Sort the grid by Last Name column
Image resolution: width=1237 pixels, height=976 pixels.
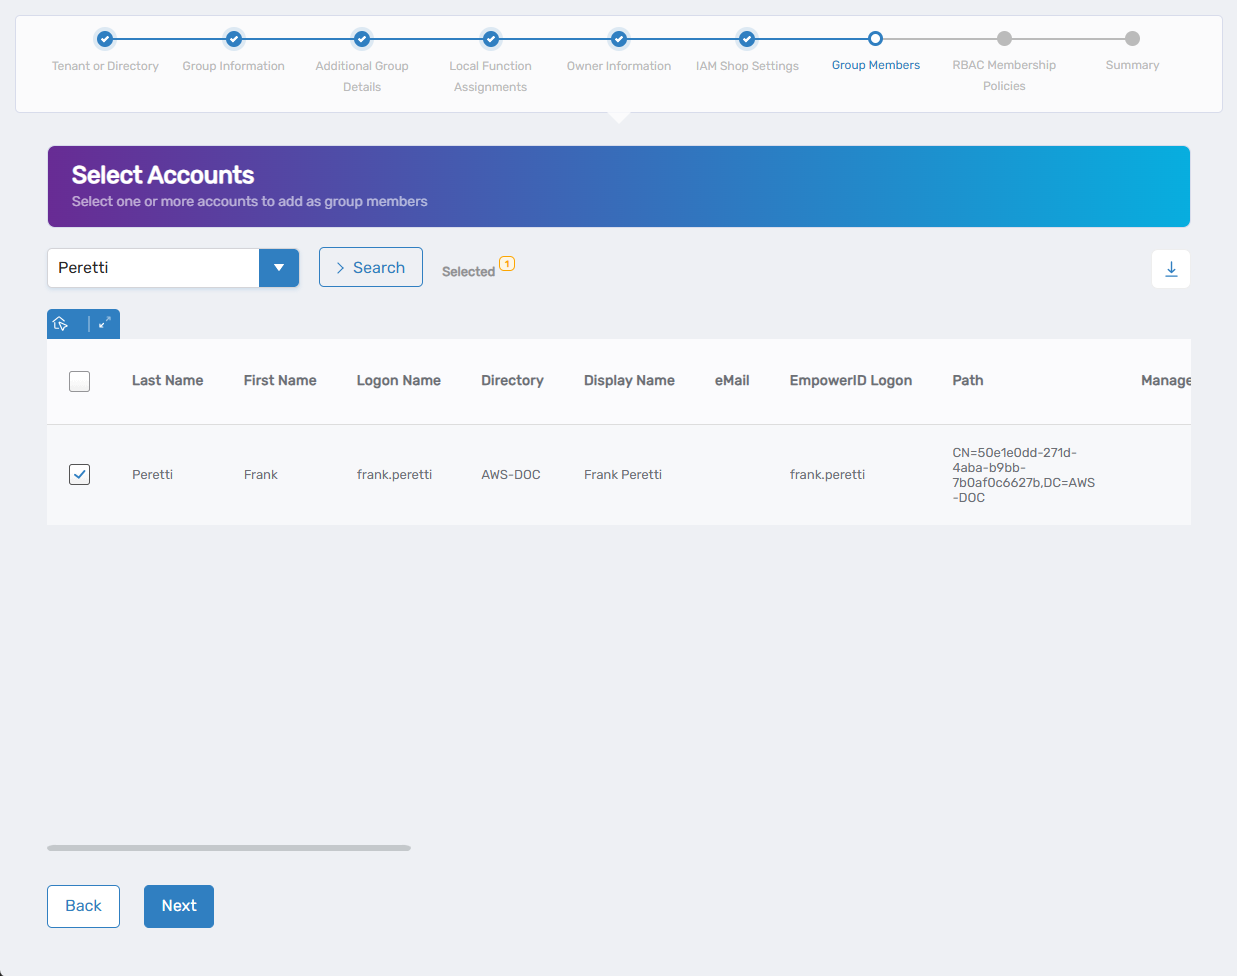tap(167, 381)
